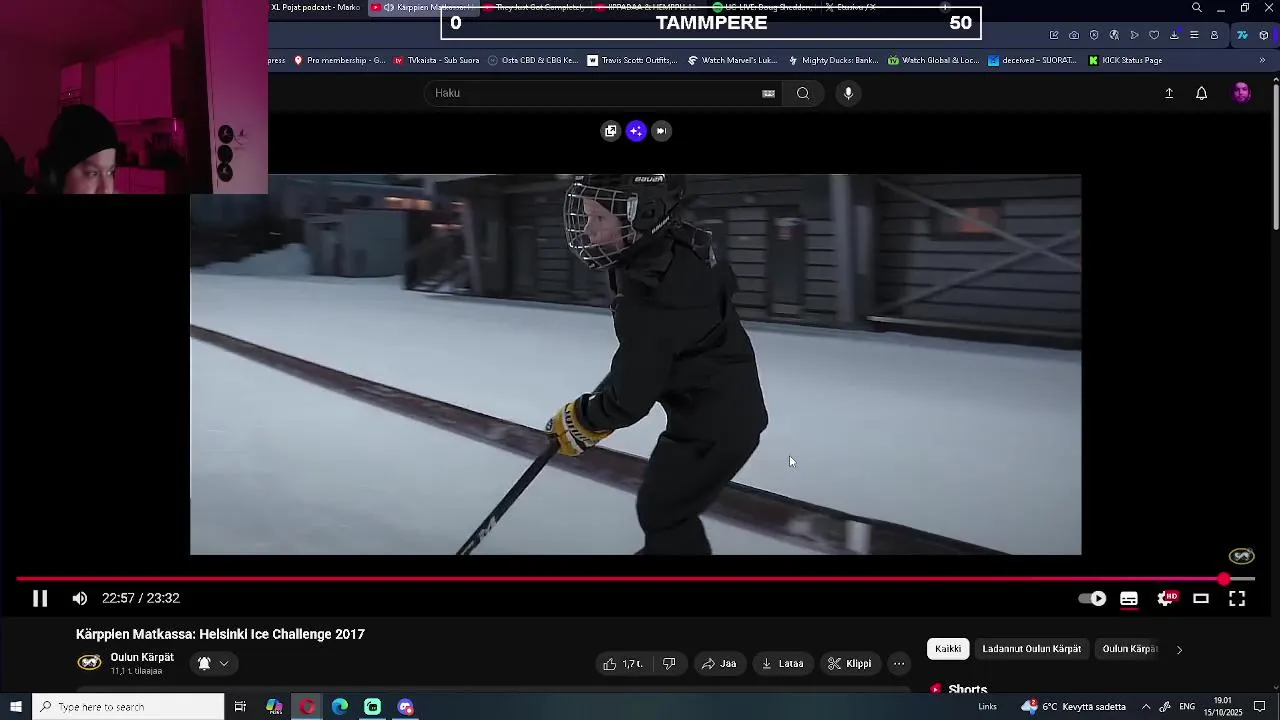Create a clip with Klippi
The image size is (1280, 720).
point(850,663)
